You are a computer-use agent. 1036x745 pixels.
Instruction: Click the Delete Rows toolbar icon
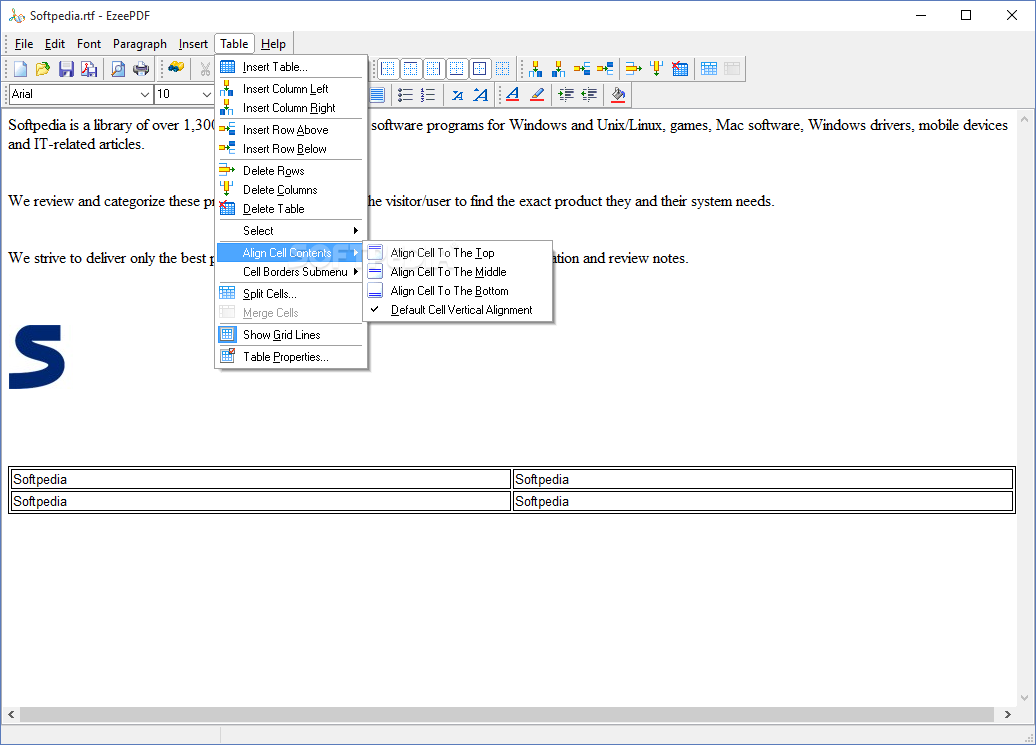pos(634,68)
